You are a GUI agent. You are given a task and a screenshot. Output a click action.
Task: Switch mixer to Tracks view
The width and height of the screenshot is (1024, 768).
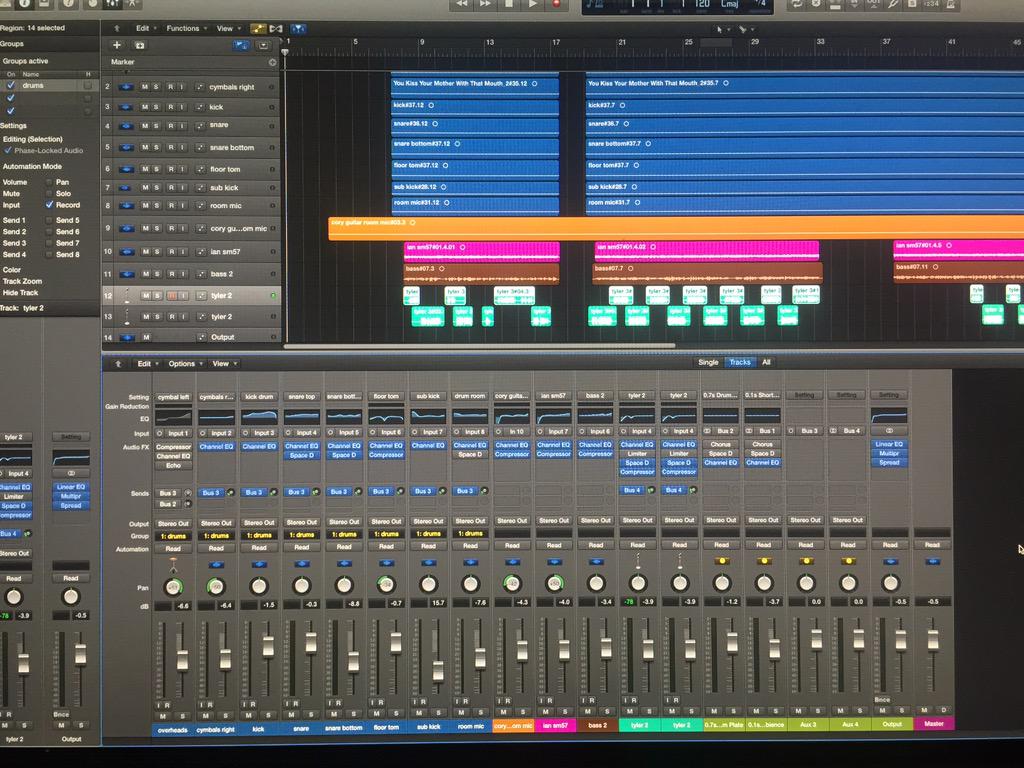coord(740,362)
